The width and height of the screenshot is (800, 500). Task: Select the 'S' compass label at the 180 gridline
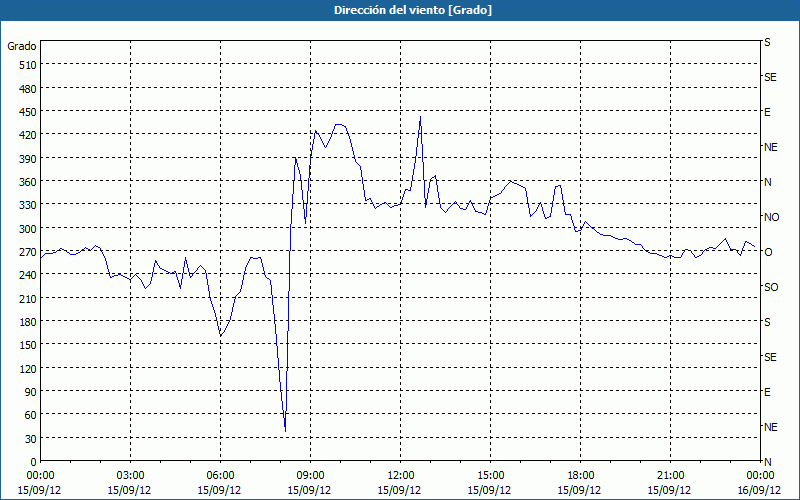(x=767, y=322)
